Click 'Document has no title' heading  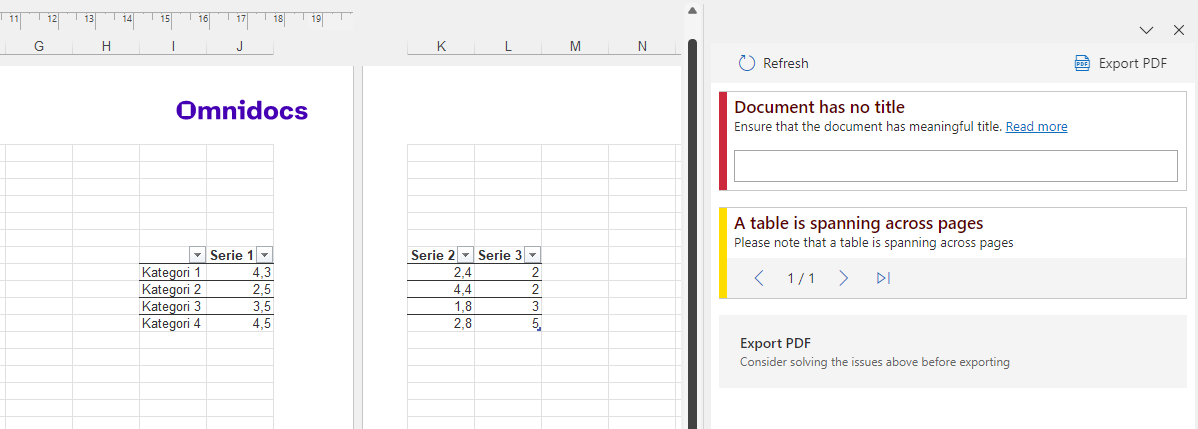pos(819,107)
